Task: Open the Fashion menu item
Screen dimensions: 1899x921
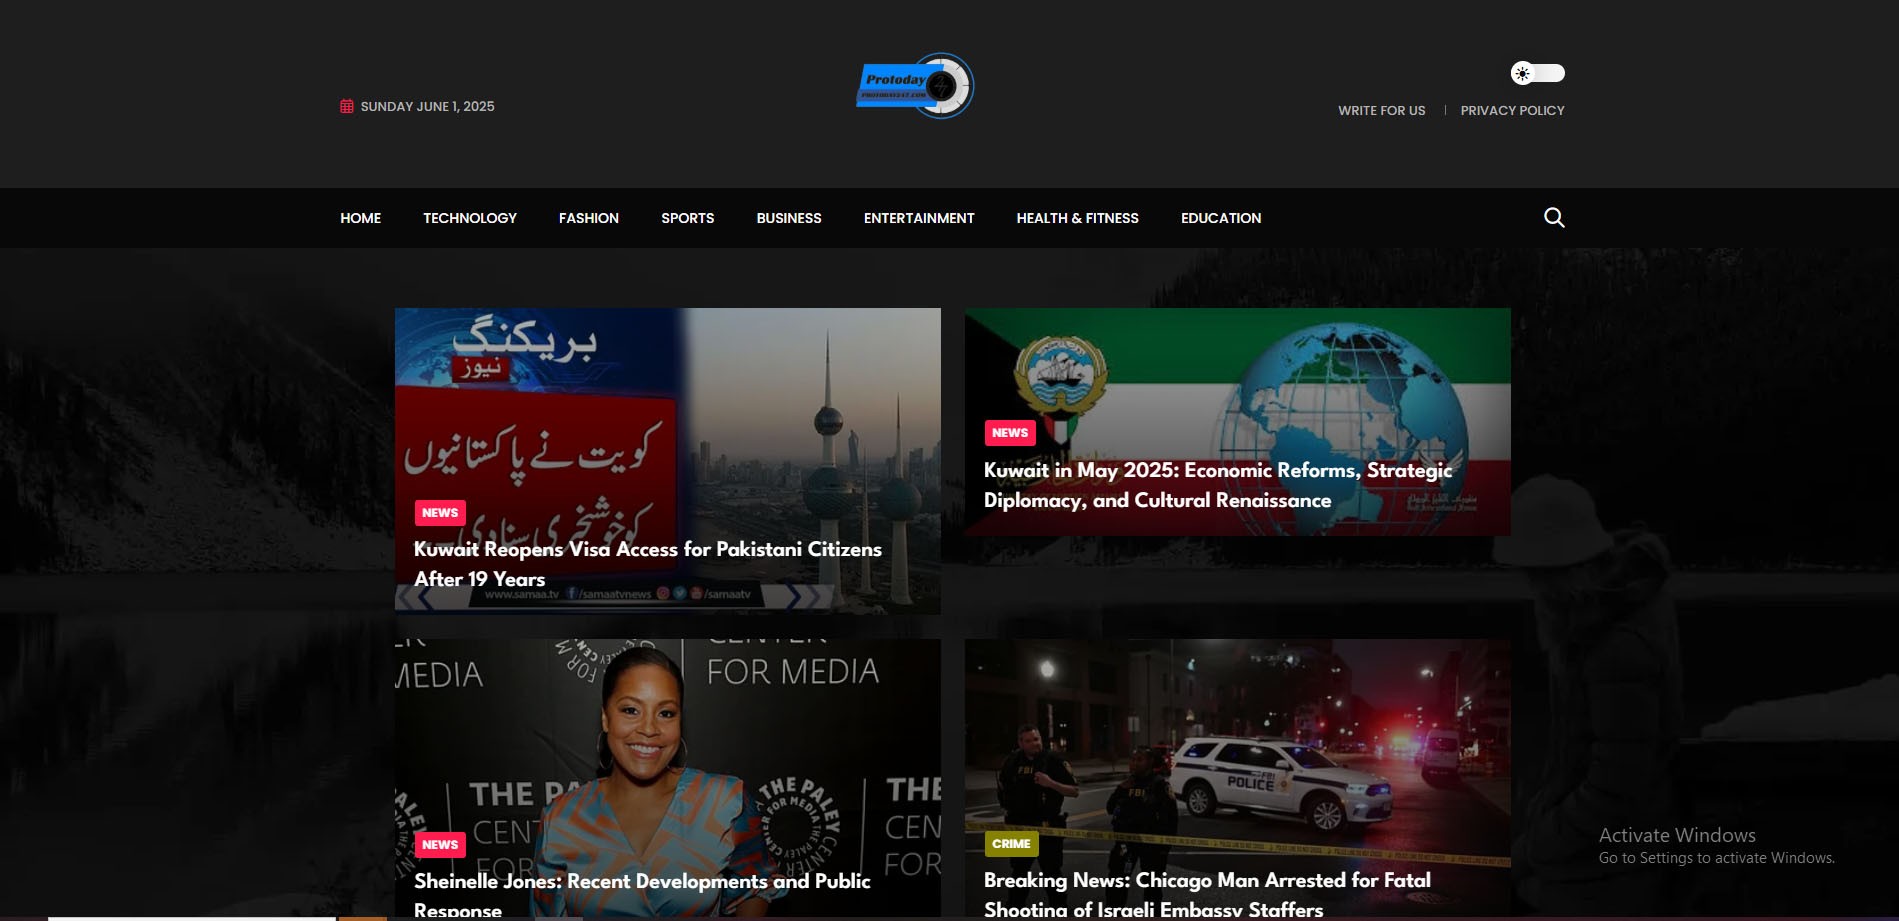Action: tap(589, 218)
